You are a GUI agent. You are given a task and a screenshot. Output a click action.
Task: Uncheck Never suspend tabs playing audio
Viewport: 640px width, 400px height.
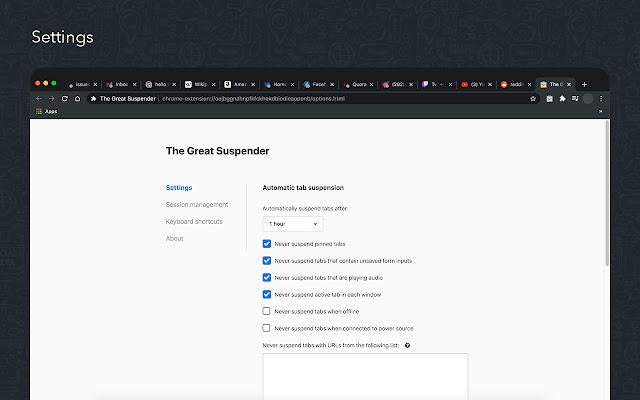coord(267,278)
